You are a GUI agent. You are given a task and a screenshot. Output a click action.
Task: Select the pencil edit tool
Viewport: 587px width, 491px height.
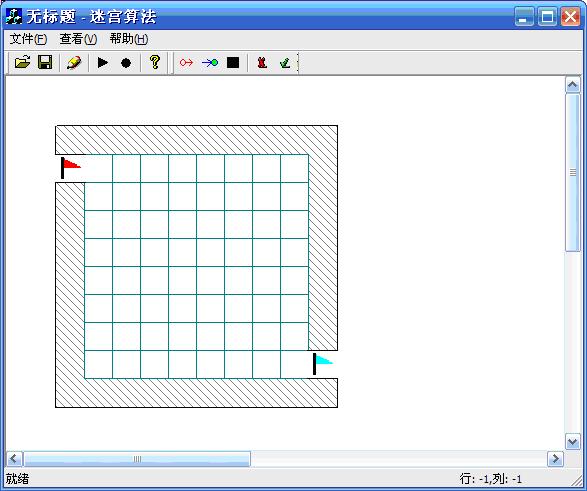point(74,62)
